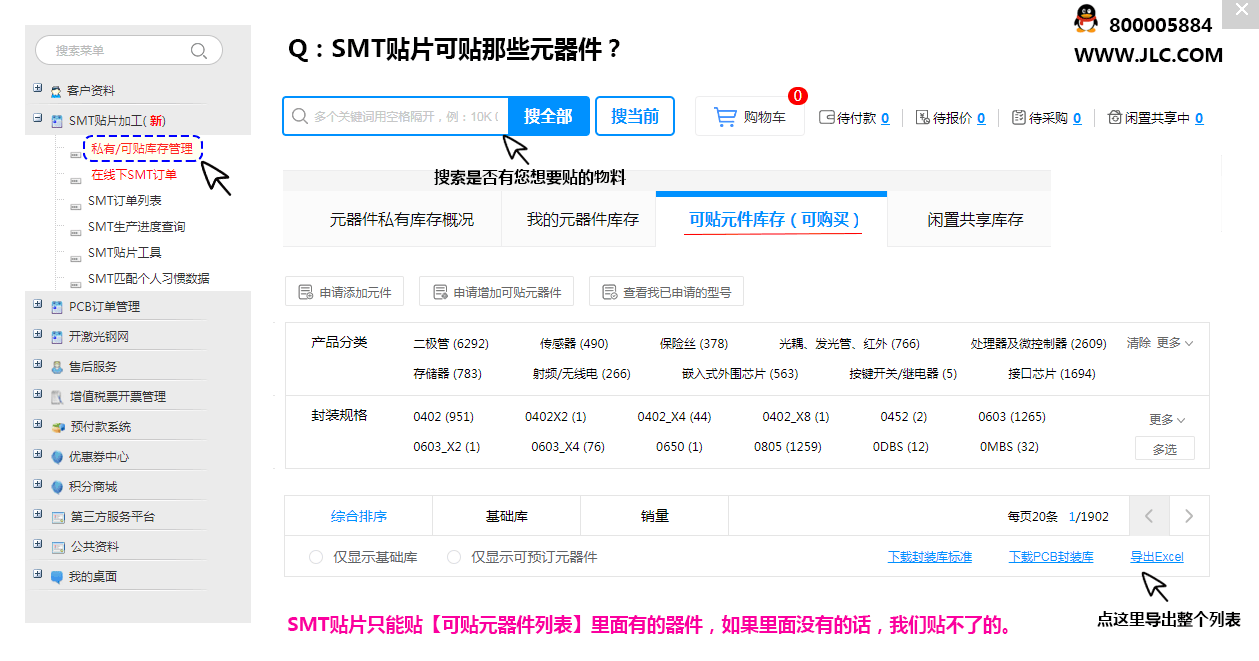This screenshot has width=1259, height=661.
Task: Open 闲置共享库存 tab
Action: pos(974,220)
